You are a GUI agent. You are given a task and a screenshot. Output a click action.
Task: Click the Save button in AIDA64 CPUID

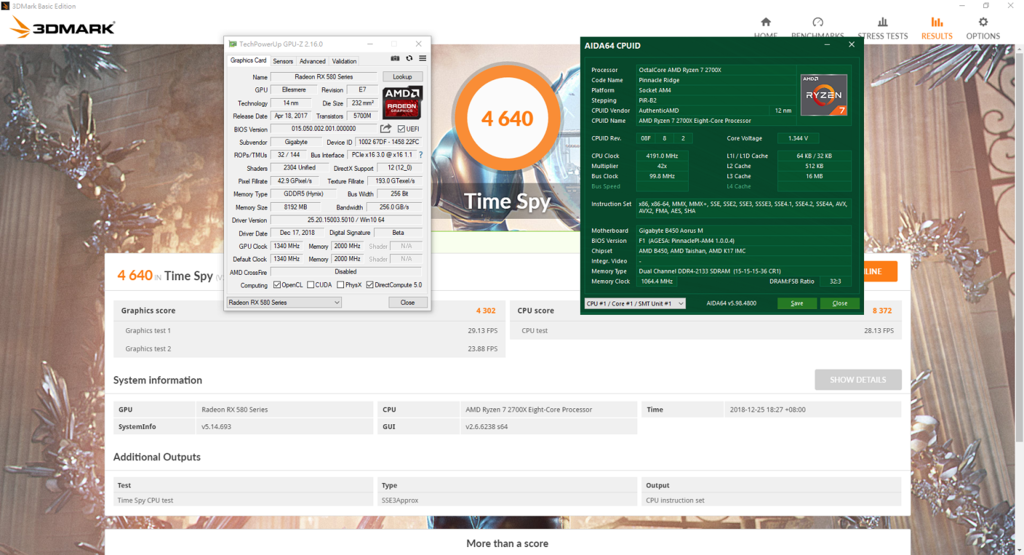click(797, 303)
